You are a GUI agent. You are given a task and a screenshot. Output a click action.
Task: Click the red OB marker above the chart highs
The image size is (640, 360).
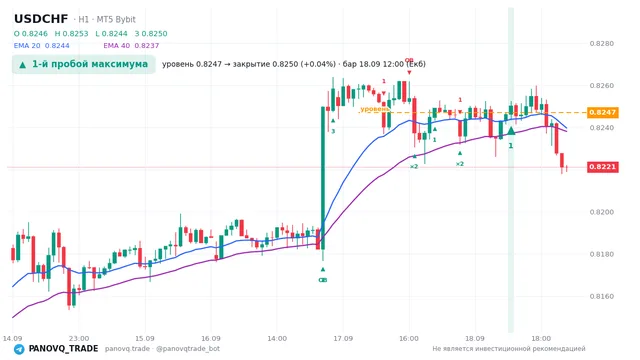tap(409, 60)
